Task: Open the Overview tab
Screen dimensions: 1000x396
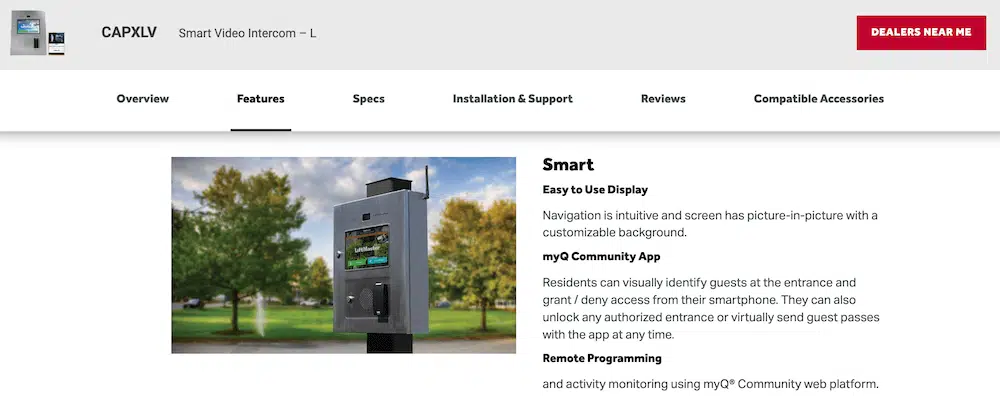Action: 143,99
